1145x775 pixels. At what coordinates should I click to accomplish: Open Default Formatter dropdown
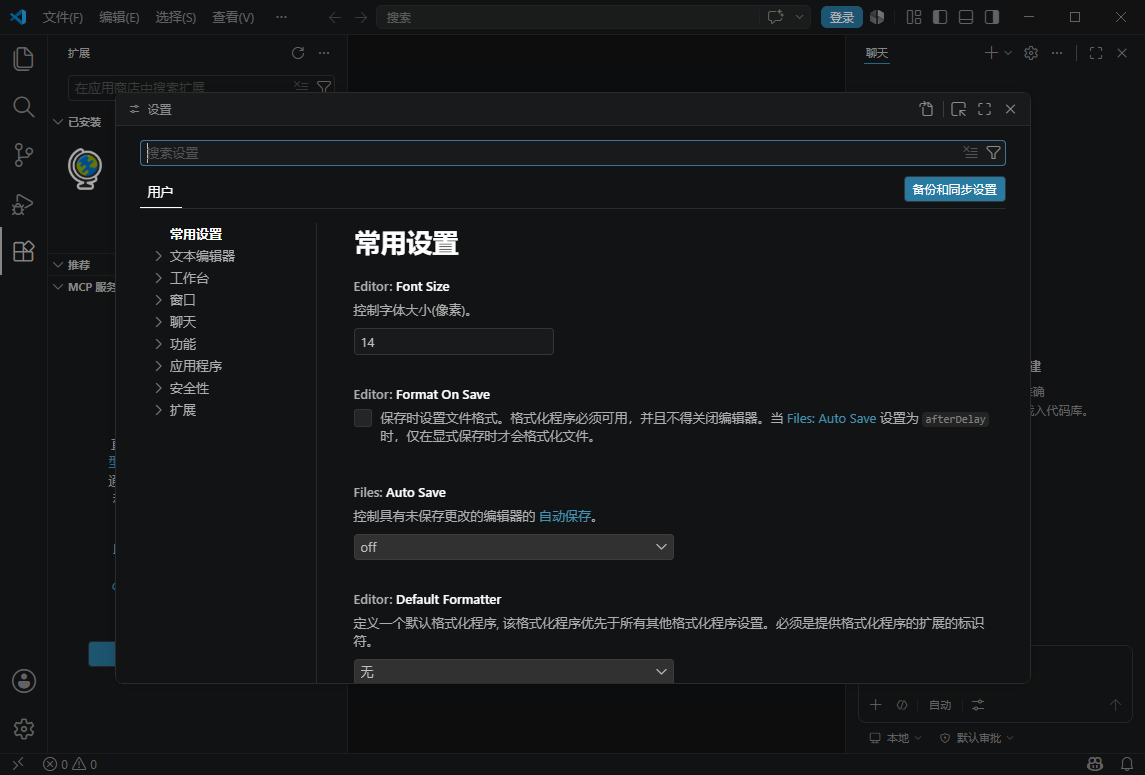click(x=513, y=671)
